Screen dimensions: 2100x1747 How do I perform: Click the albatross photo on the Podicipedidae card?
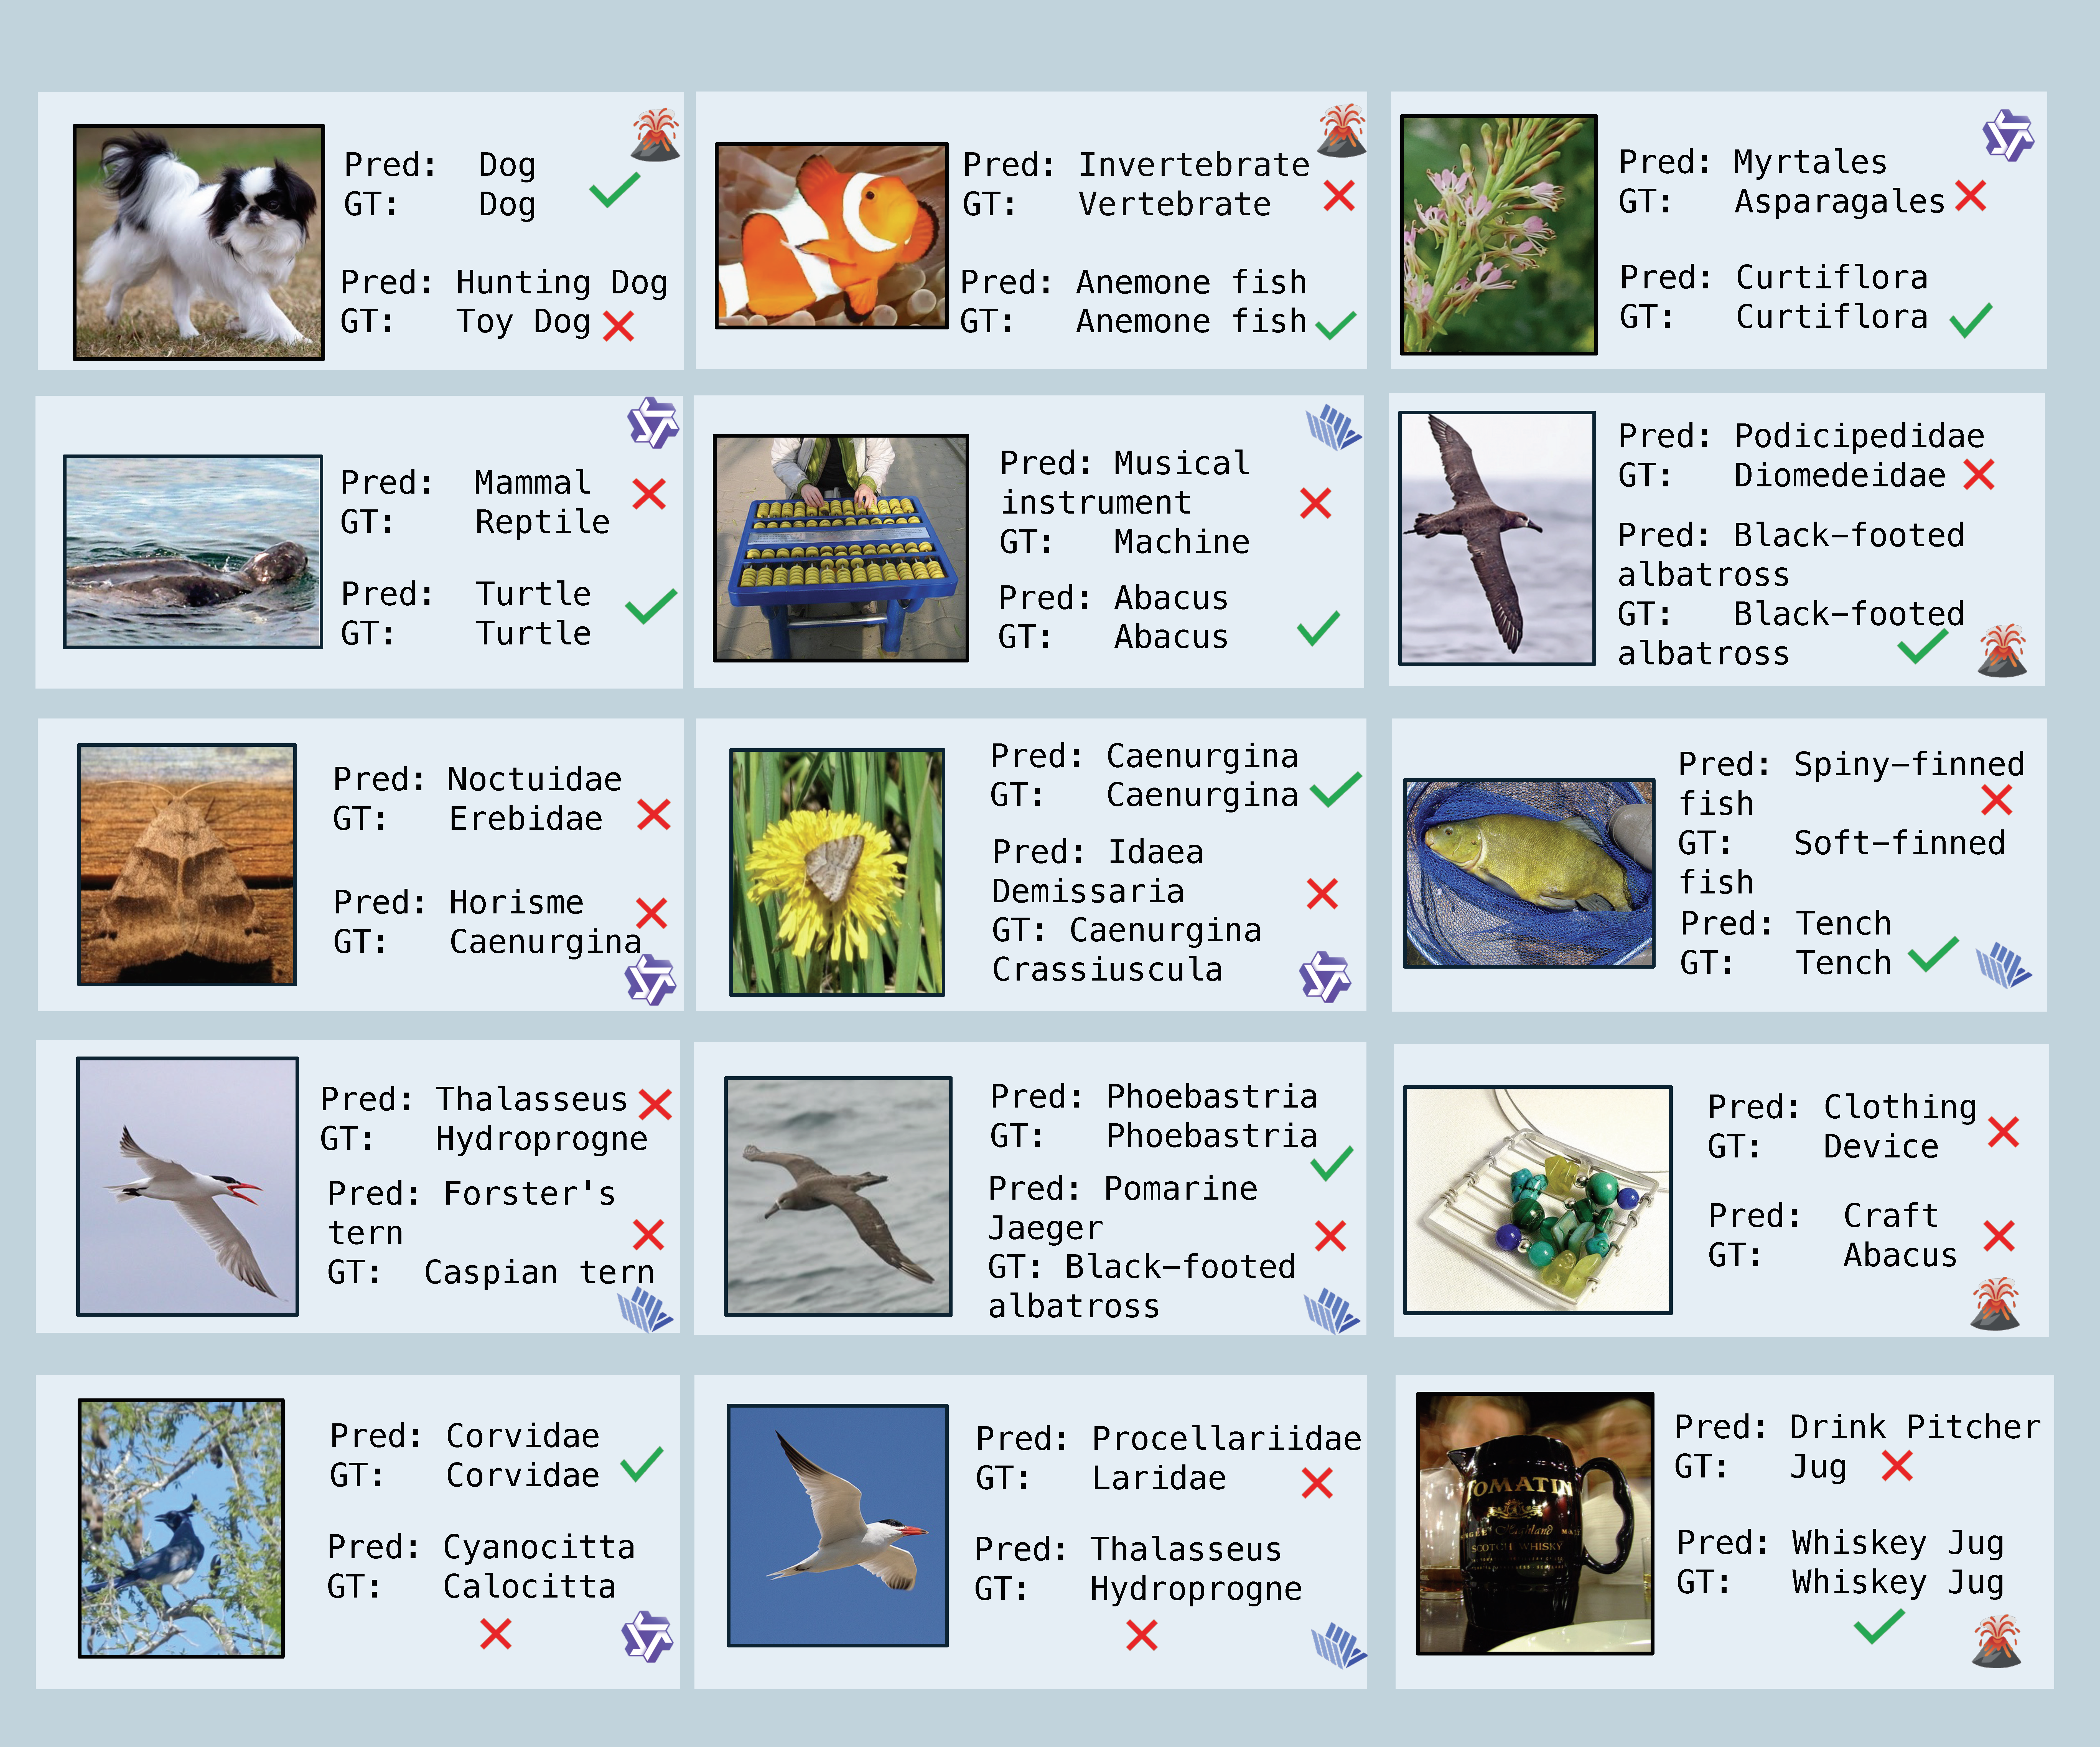(x=1497, y=538)
